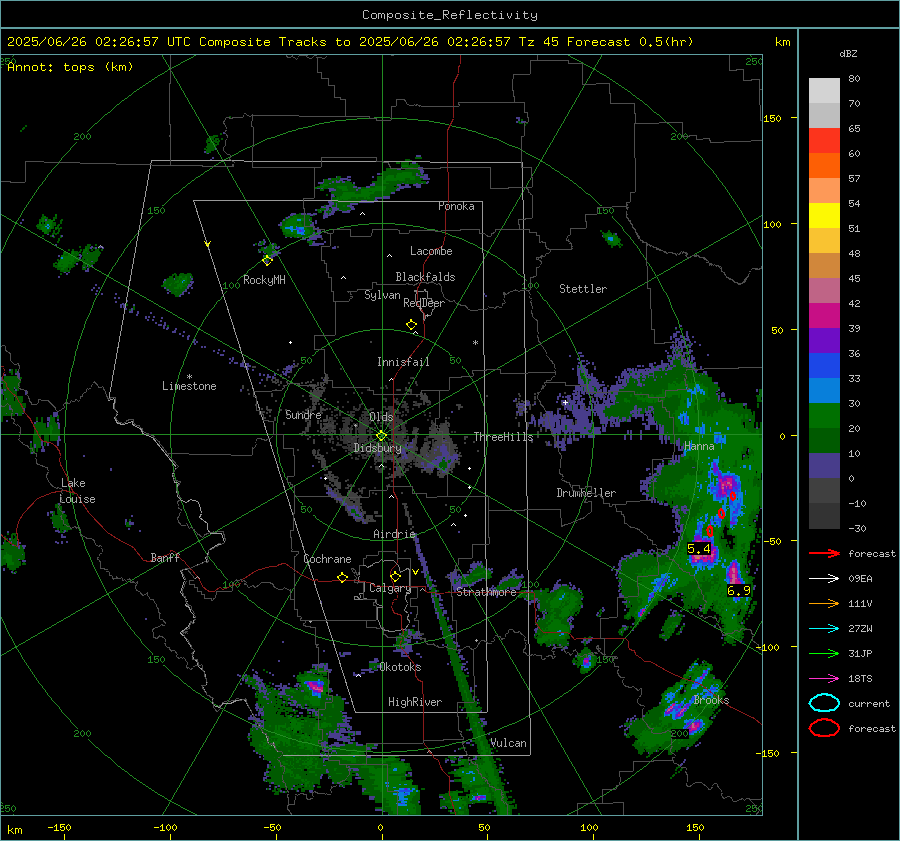The height and width of the screenshot is (841, 900).
Task: Select the light blue 30 dBZ color swatch
Action: 824,391
